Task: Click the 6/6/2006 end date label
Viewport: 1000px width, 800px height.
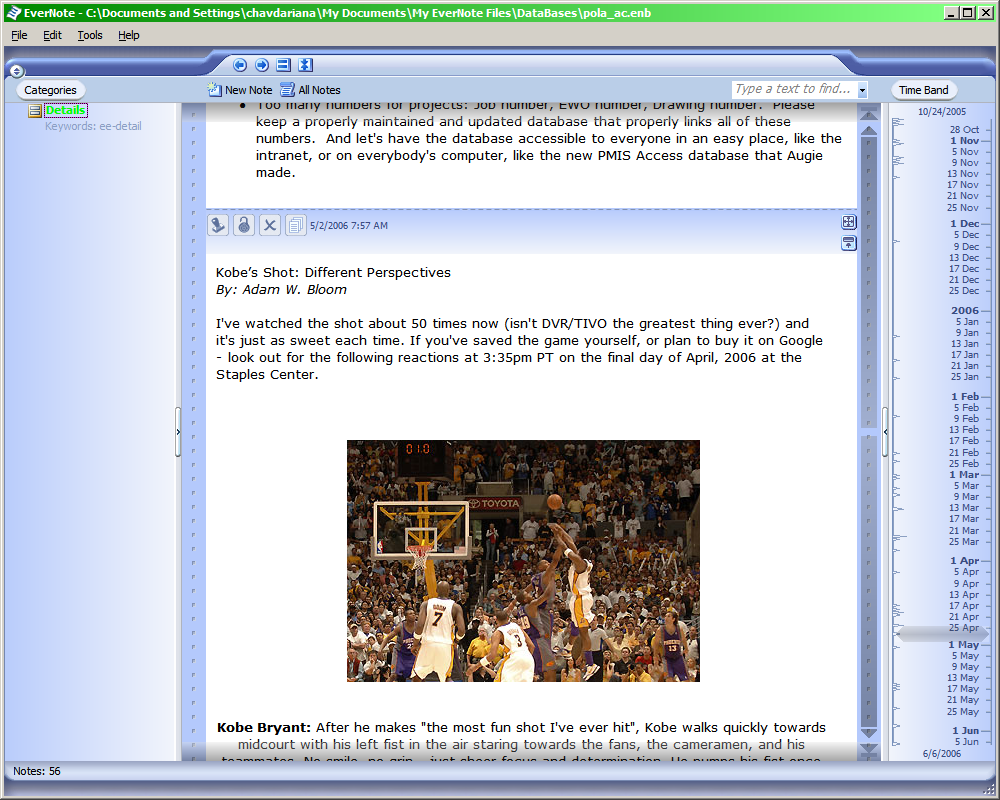Action: (x=941, y=753)
